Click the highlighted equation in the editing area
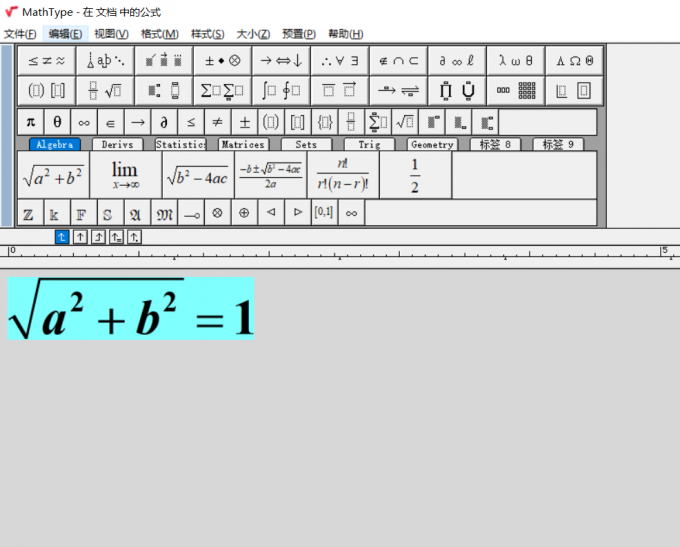This screenshot has width=680, height=547. click(130, 309)
